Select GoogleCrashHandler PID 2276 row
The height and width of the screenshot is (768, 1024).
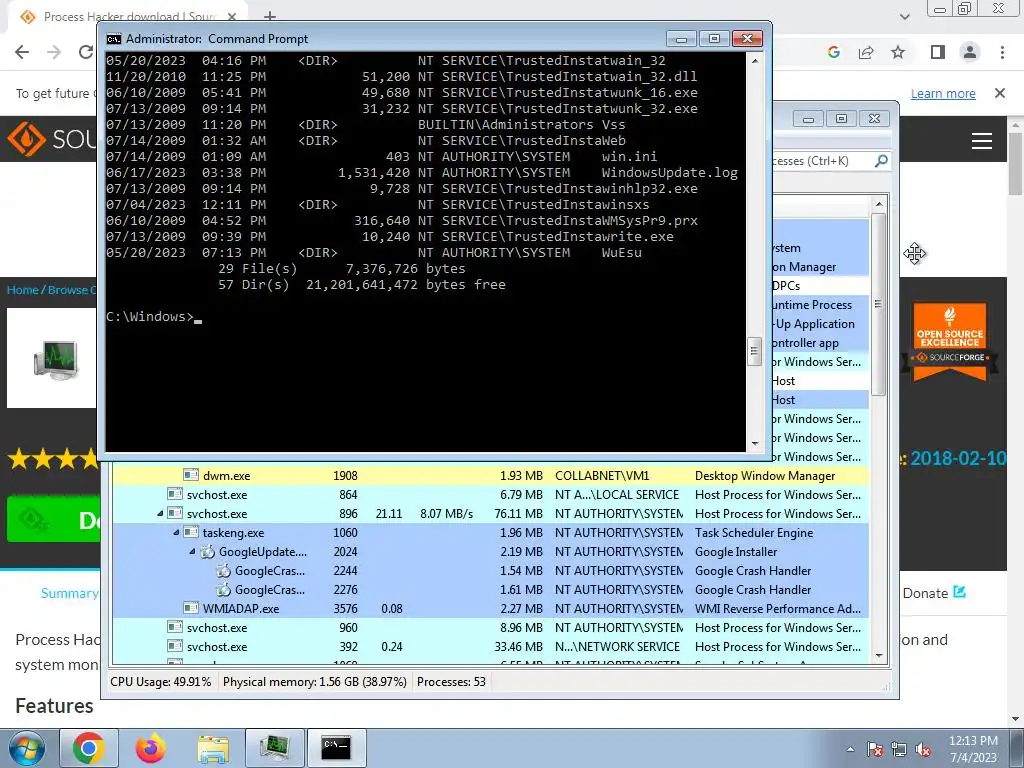pyautogui.click(x=490, y=589)
